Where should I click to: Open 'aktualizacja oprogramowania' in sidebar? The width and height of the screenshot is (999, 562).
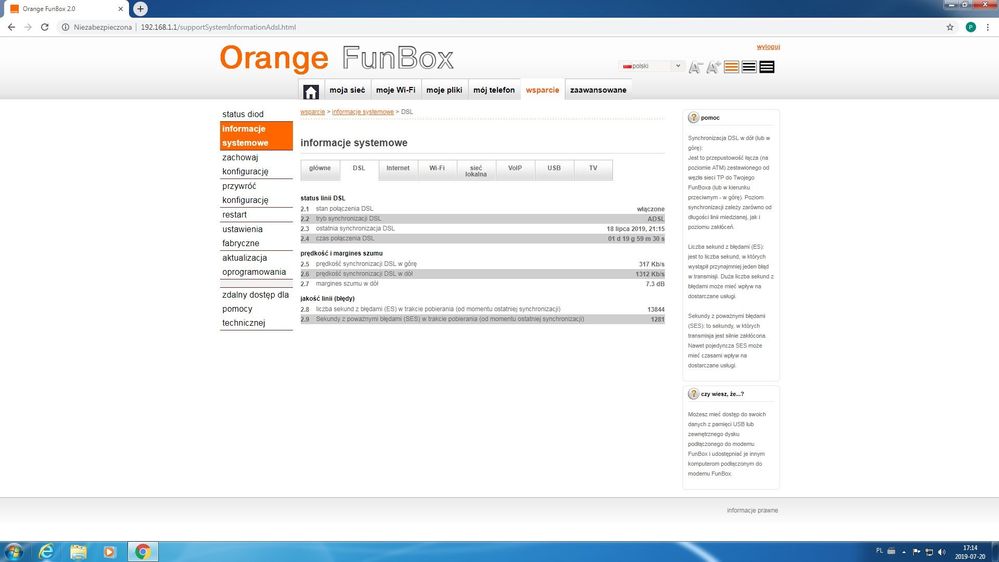coord(256,265)
